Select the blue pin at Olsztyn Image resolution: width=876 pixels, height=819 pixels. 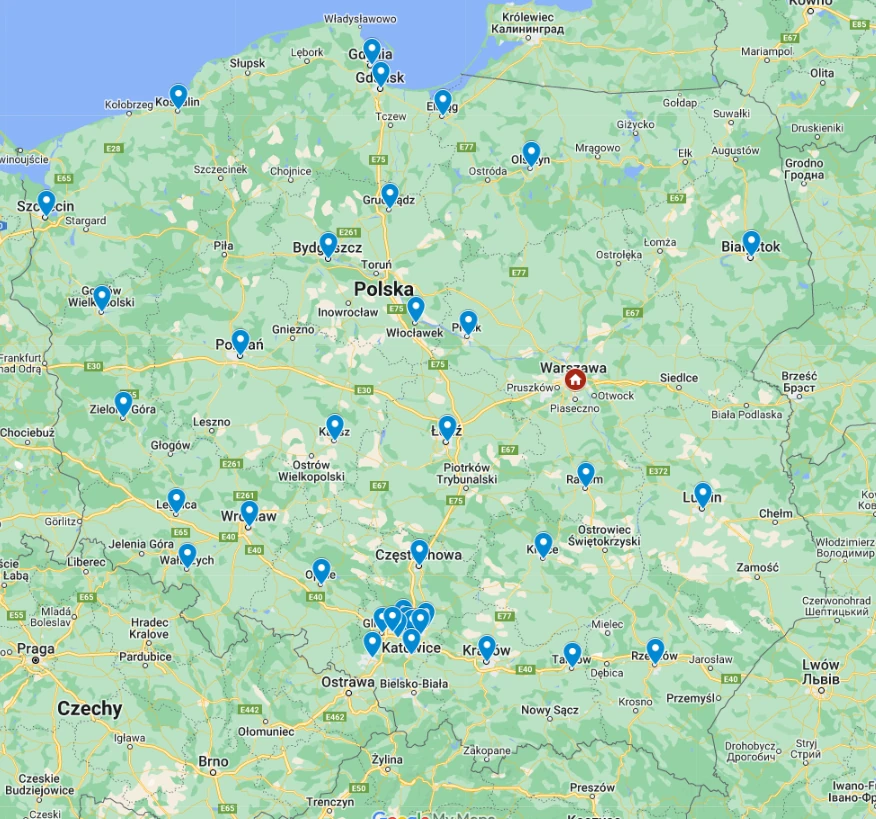pyautogui.click(x=531, y=153)
